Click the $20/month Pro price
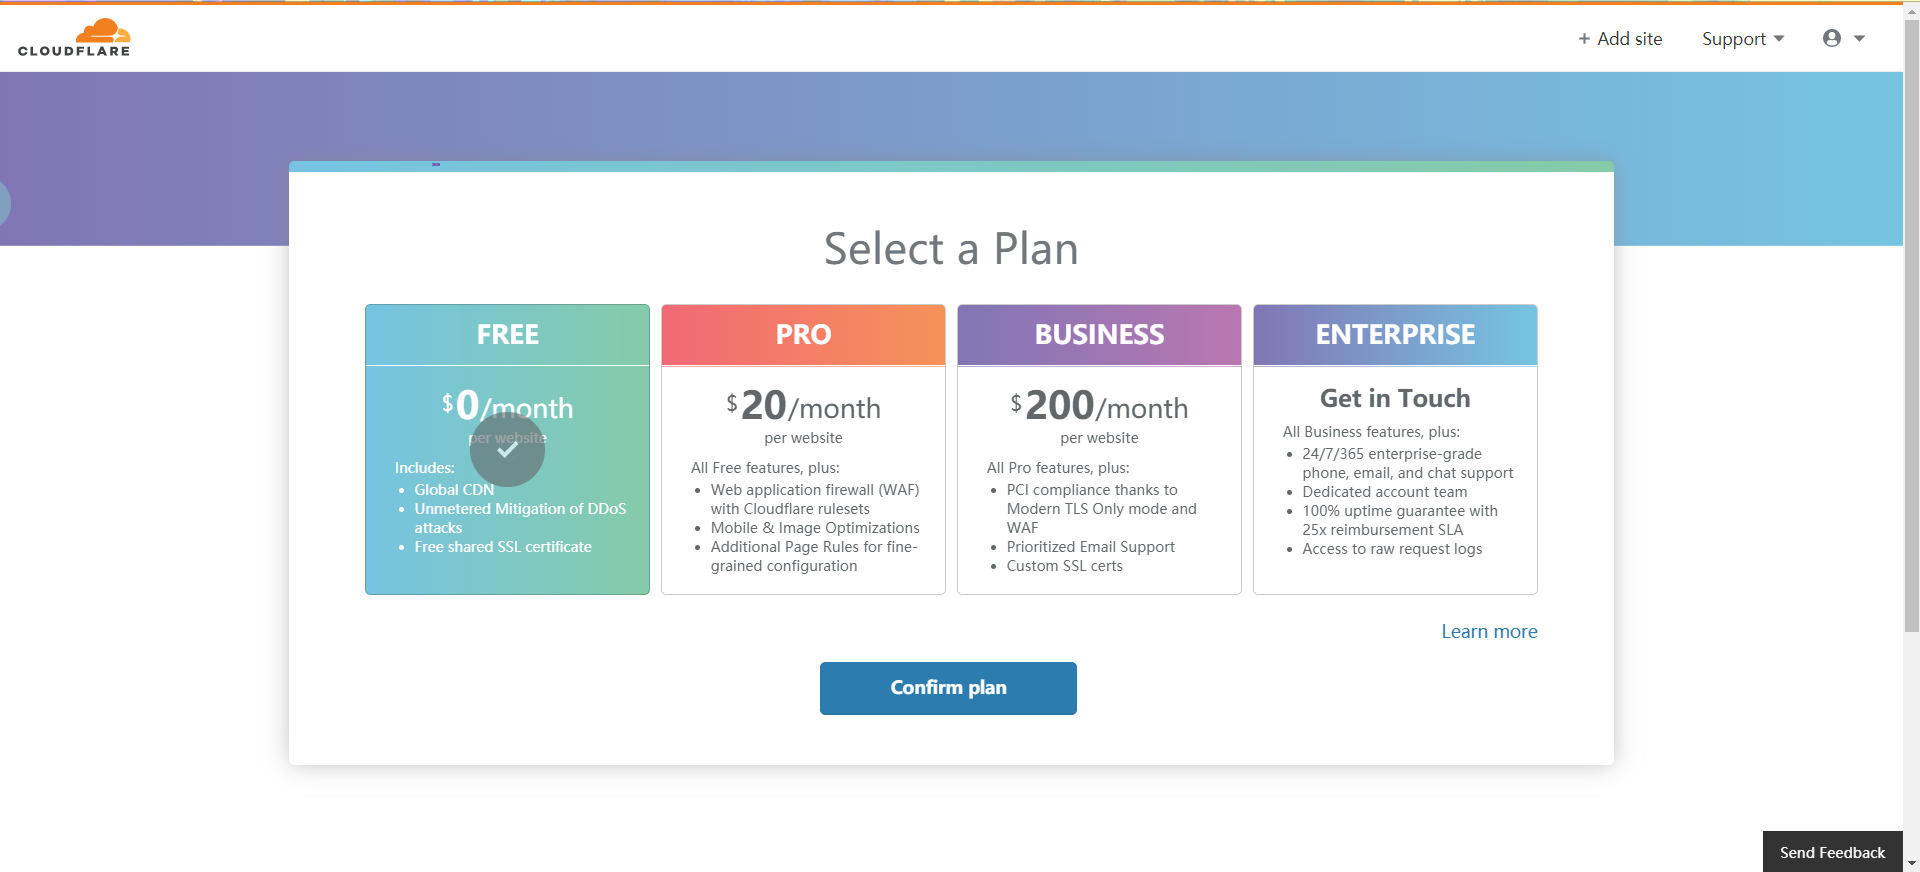This screenshot has height=872, width=1920. [x=803, y=406]
